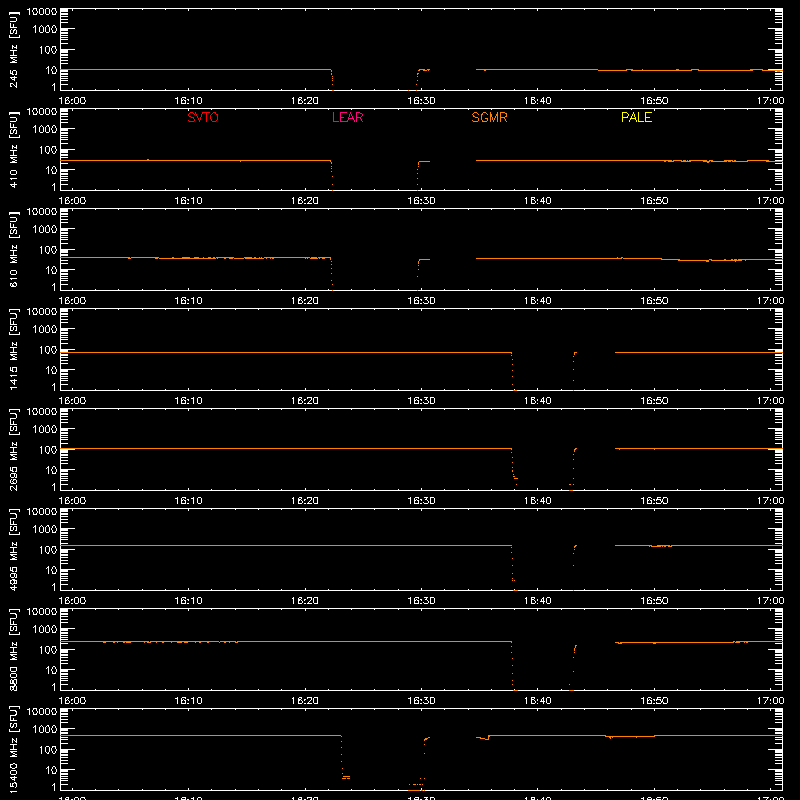
Task: Click 16:20 on the 610 MHz time axis
Action: pyautogui.click(x=305, y=301)
